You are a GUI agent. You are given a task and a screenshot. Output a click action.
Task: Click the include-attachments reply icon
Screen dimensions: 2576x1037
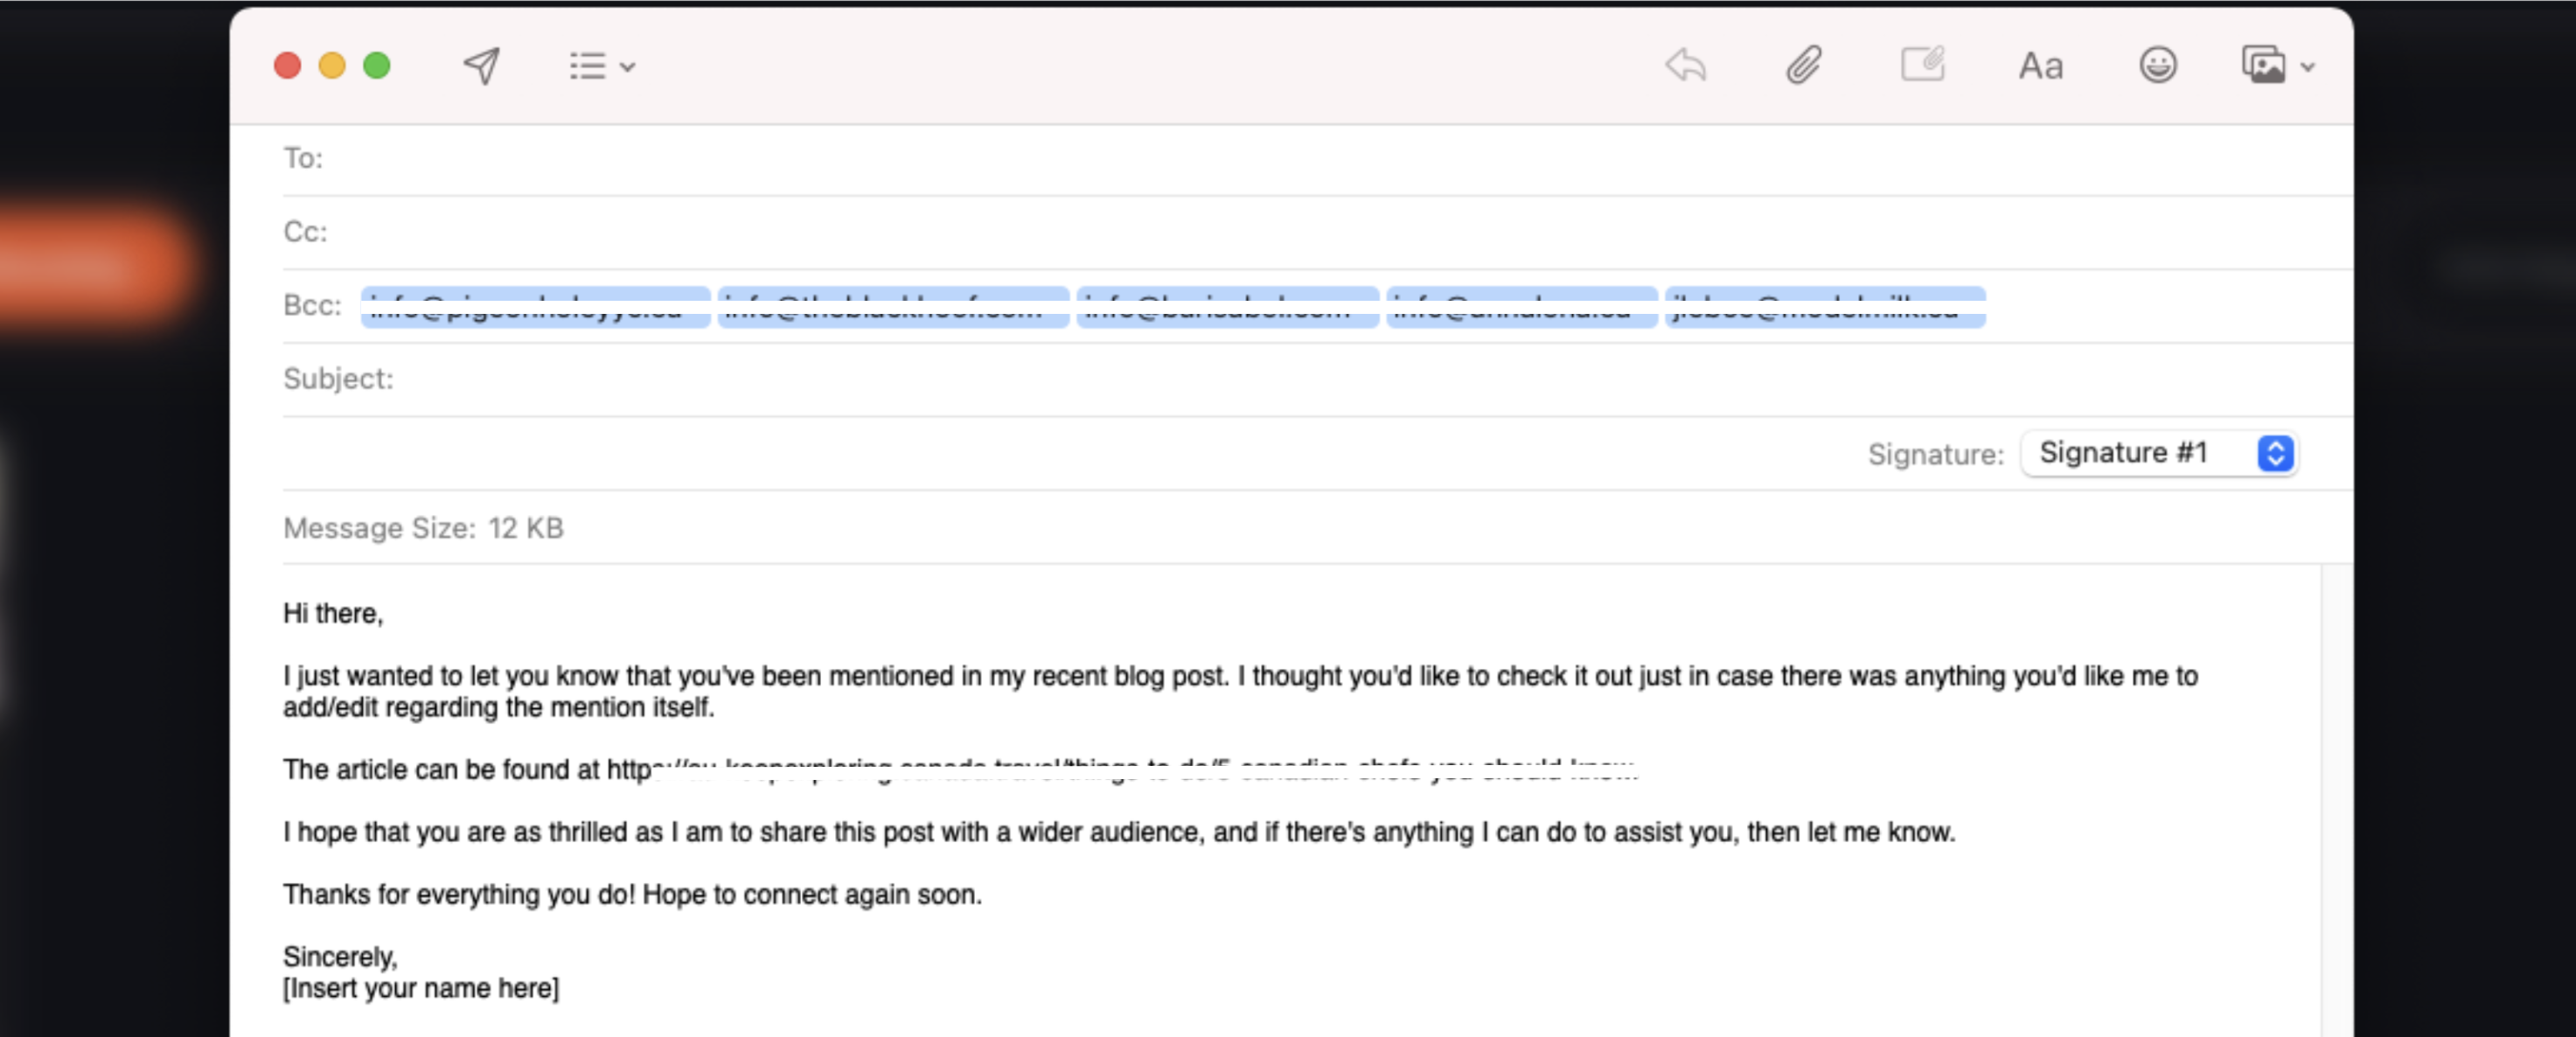1685,66
